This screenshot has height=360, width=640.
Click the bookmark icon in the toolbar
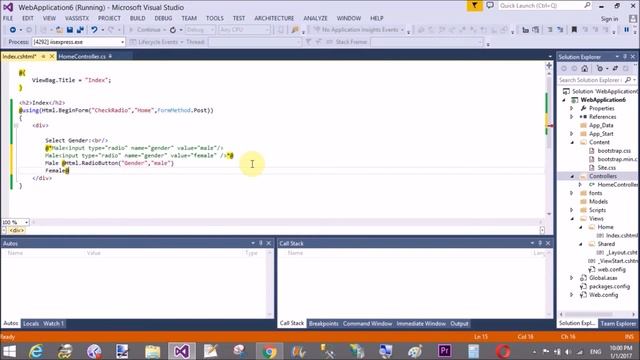574,29
